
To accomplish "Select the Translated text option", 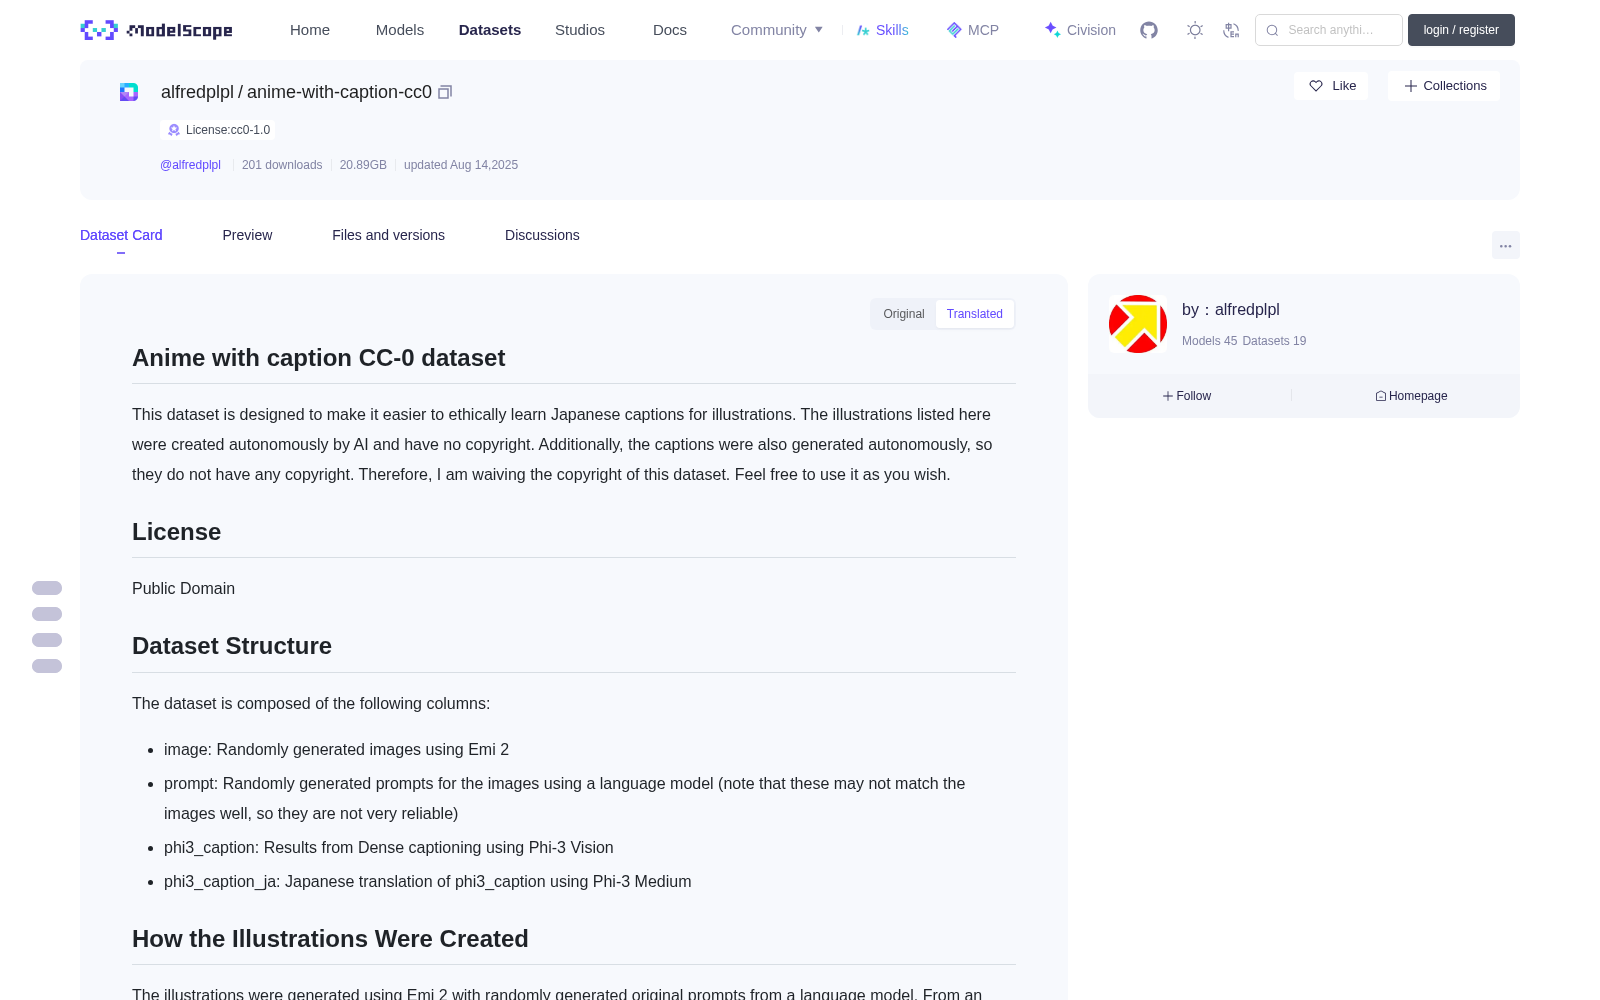I will [975, 314].
